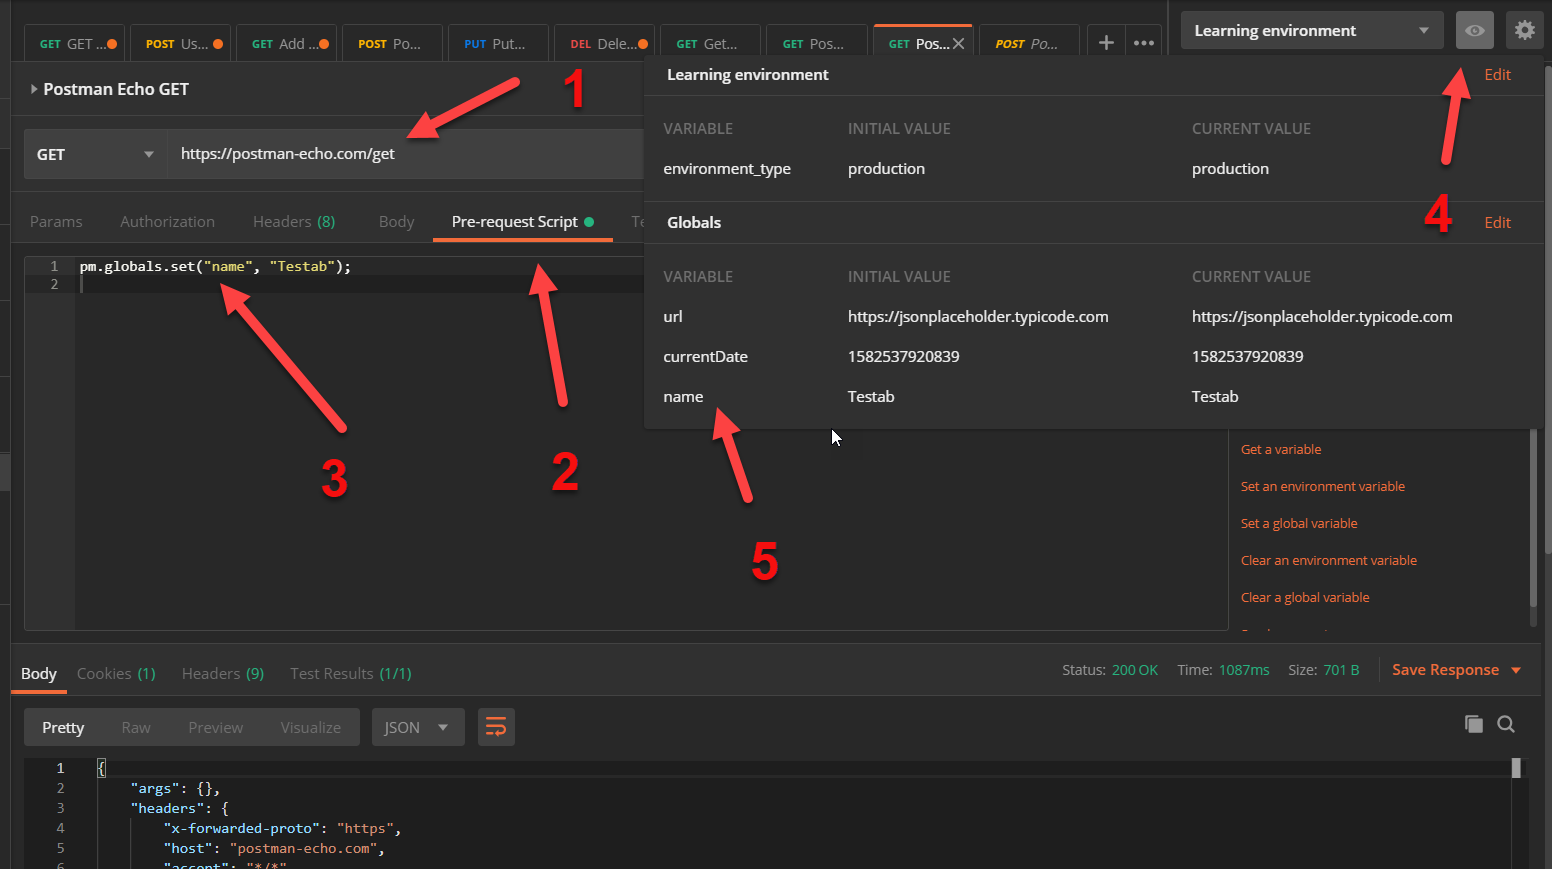Image resolution: width=1552 pixels, height=869 pixels.
Task: Open Learning environment selector dropdown
Action: pyautogui.click(x=1312, y=30)
